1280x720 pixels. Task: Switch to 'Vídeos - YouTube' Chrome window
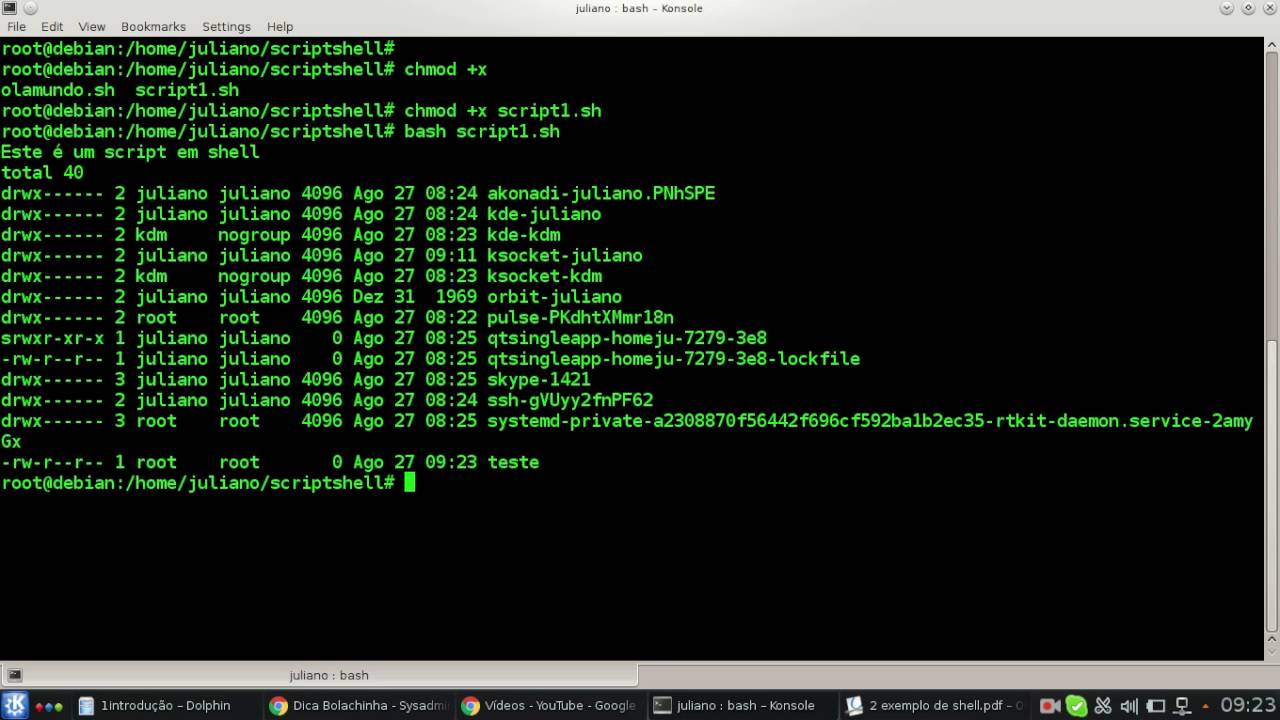point(550,705)
